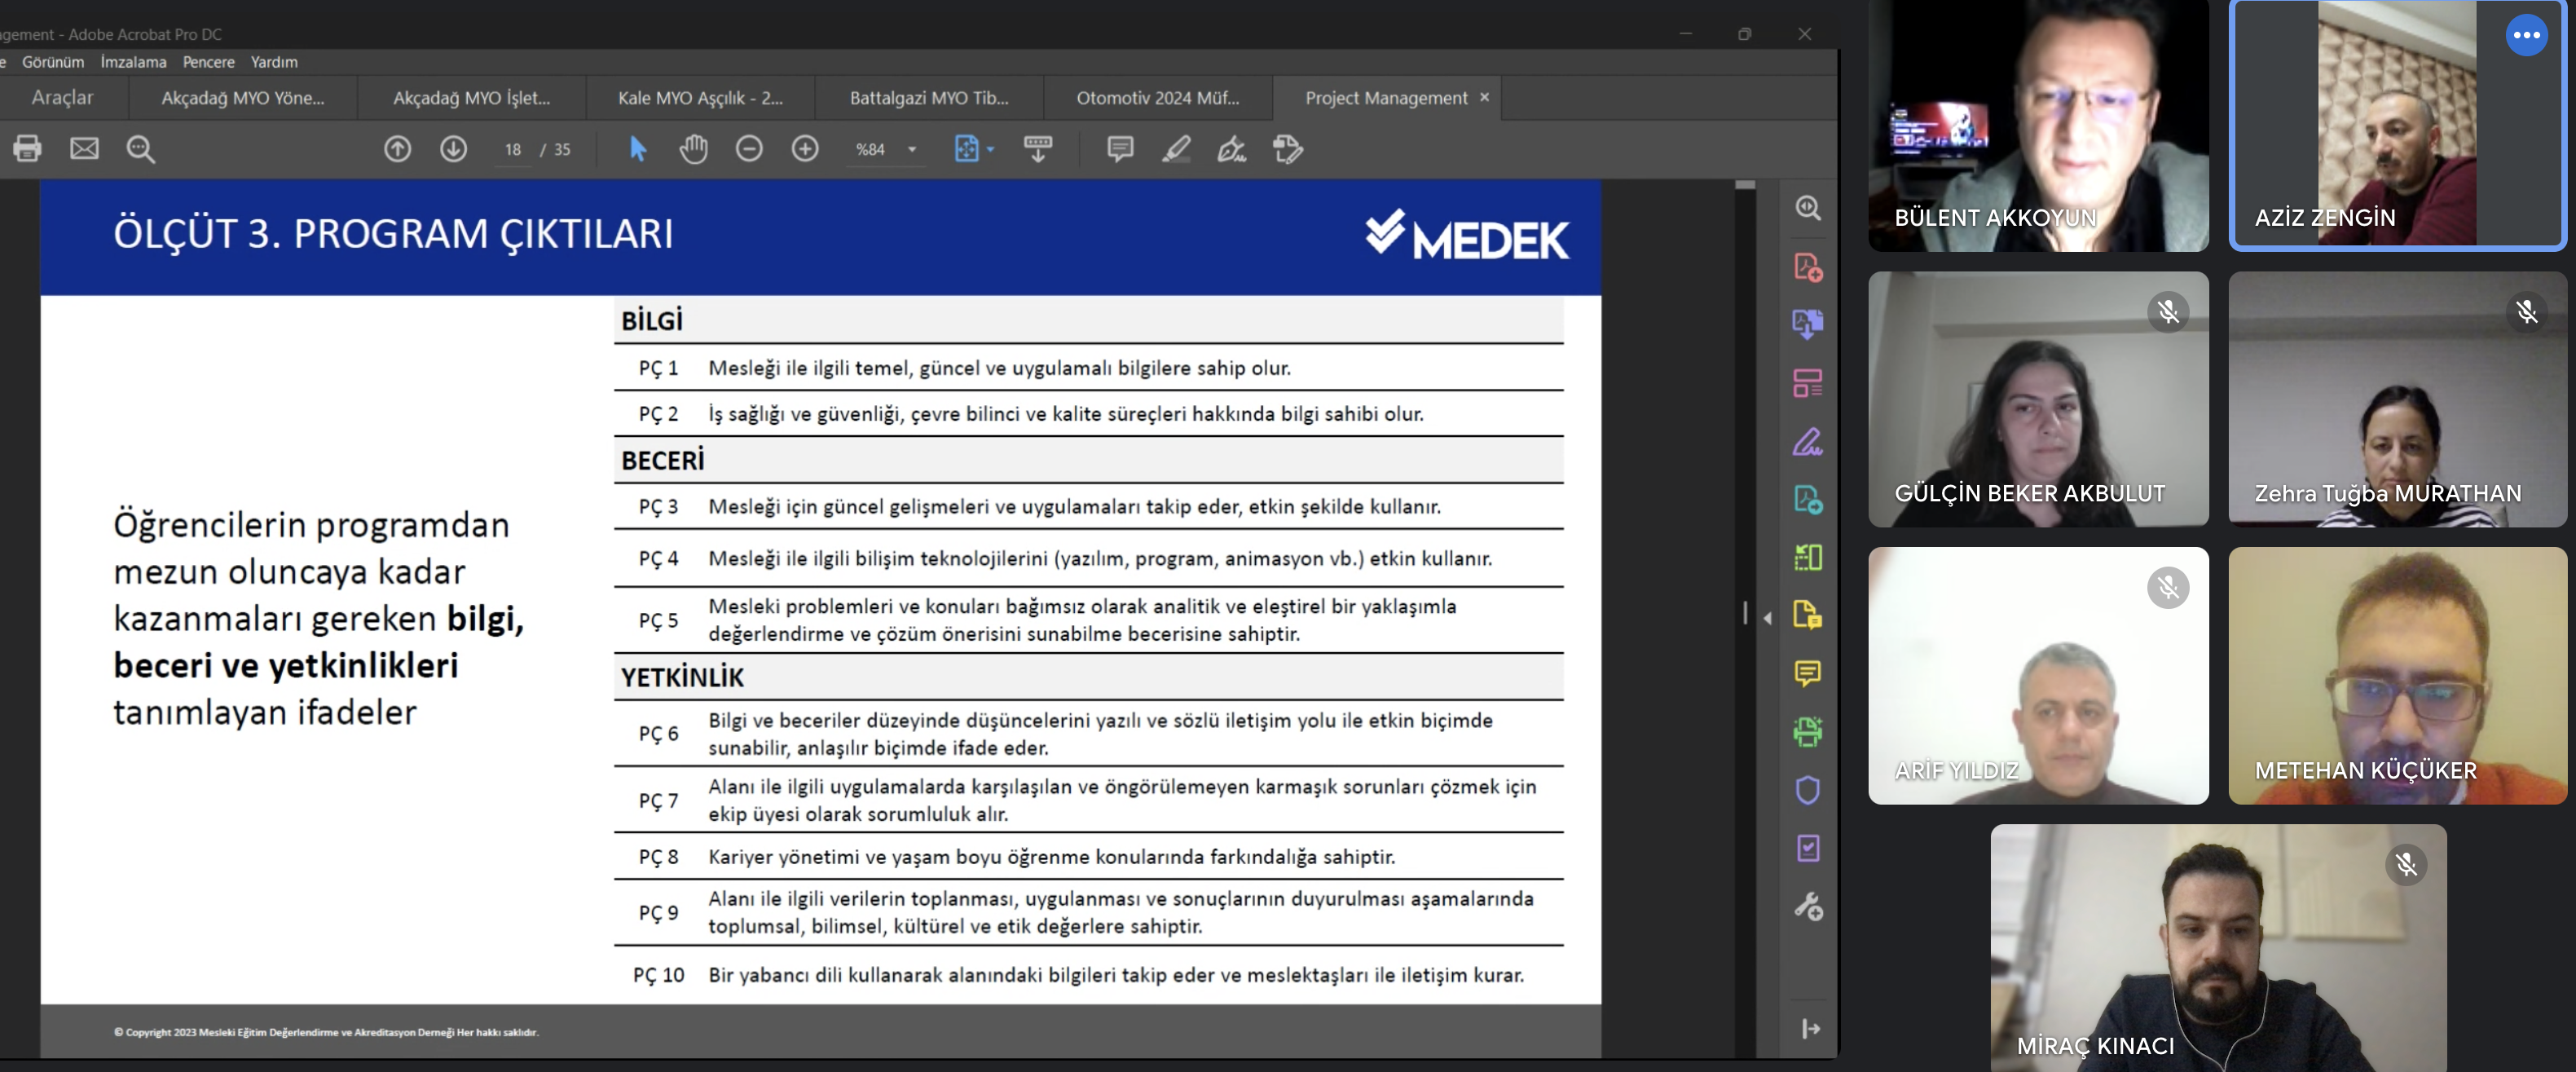
Task: Expand the fit page options dropdown
Action: pos(991,149)
